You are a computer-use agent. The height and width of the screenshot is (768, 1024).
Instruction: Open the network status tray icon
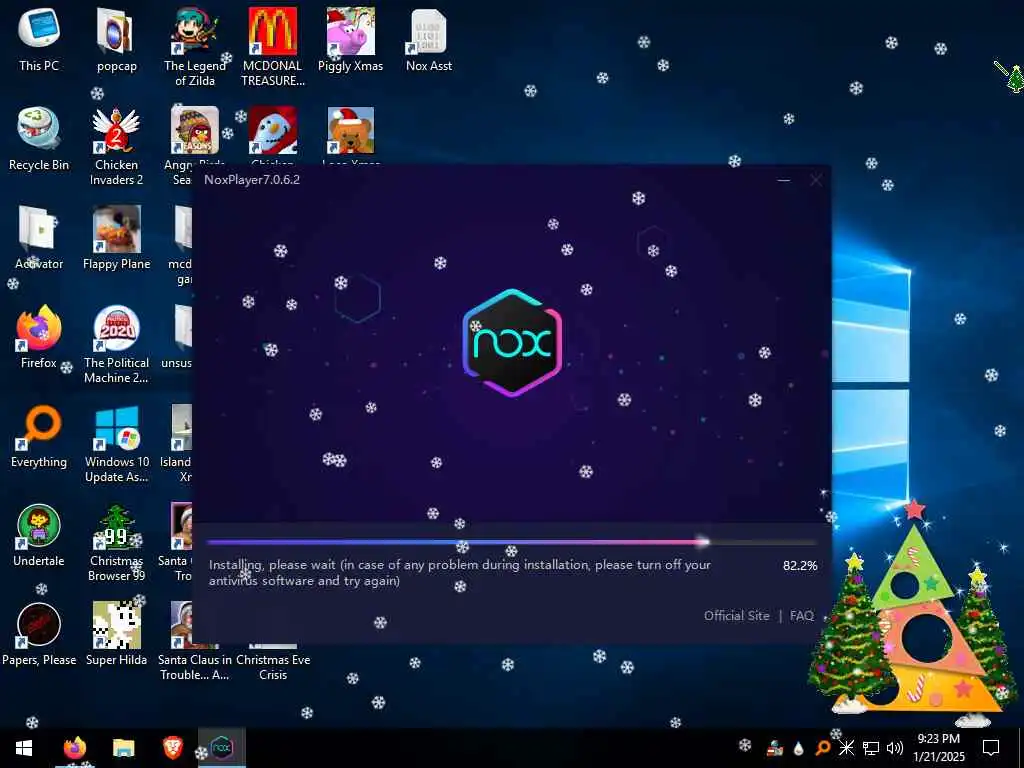pyautogui.click(x=871, y=748)
